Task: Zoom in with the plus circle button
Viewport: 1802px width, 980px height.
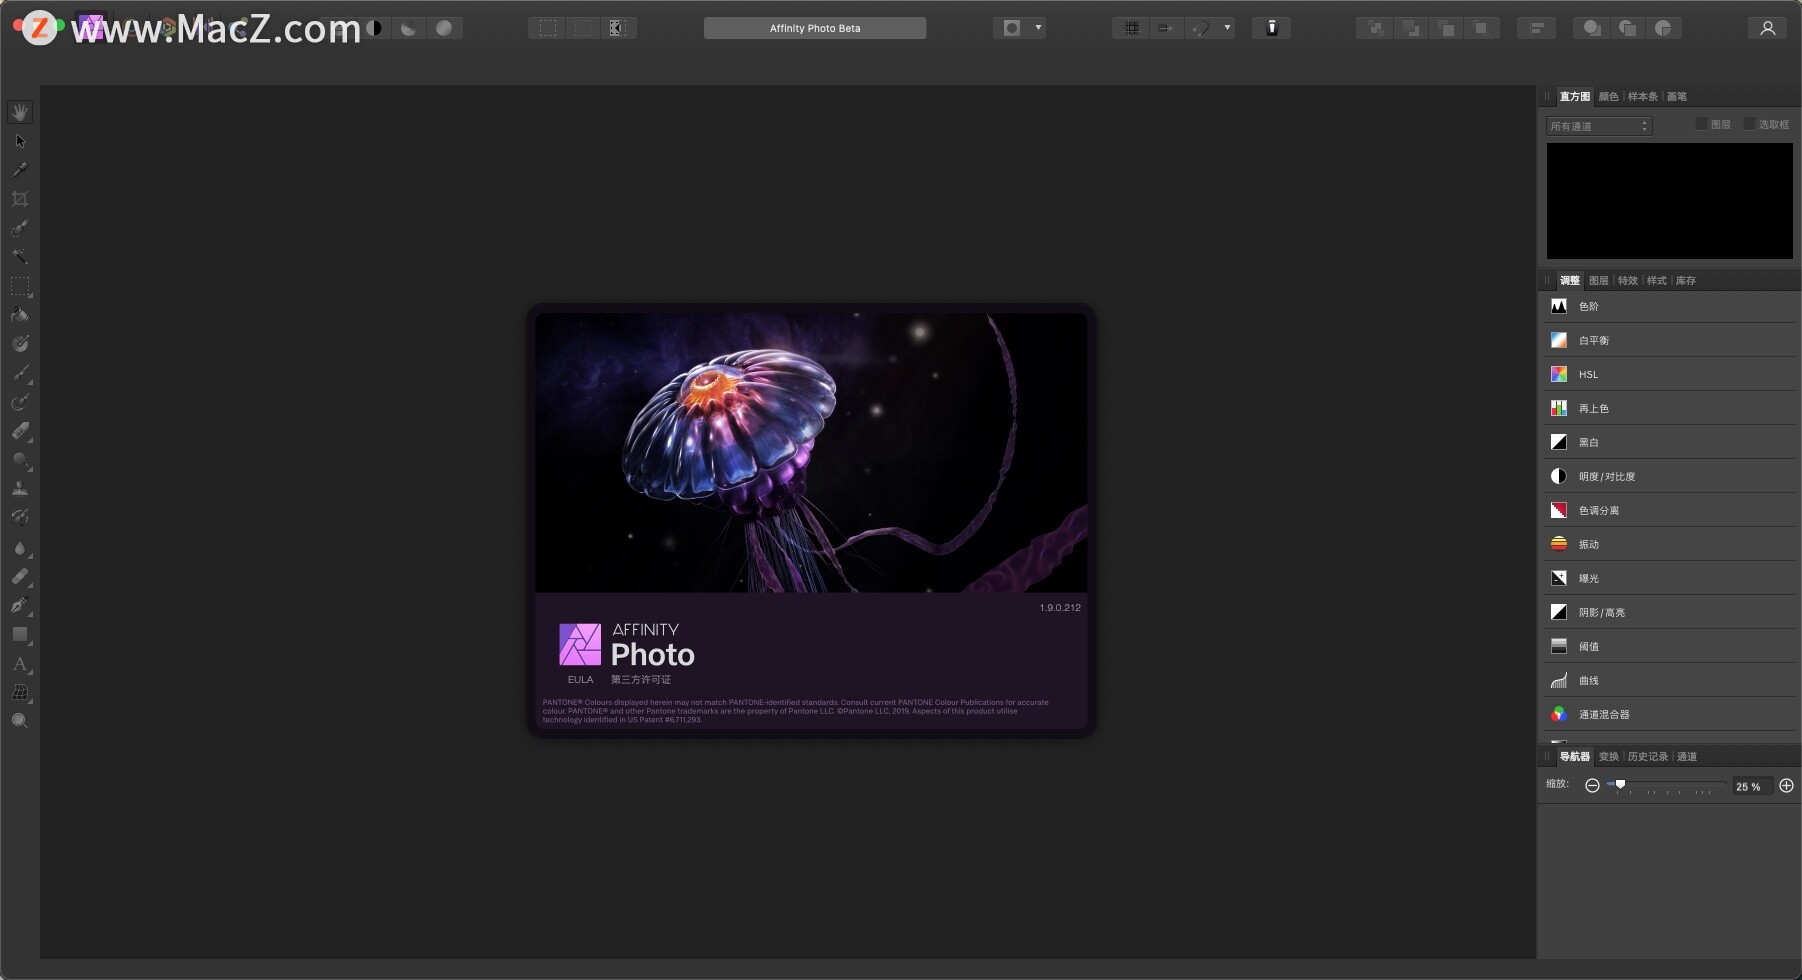Action: tap(1787, 786)
